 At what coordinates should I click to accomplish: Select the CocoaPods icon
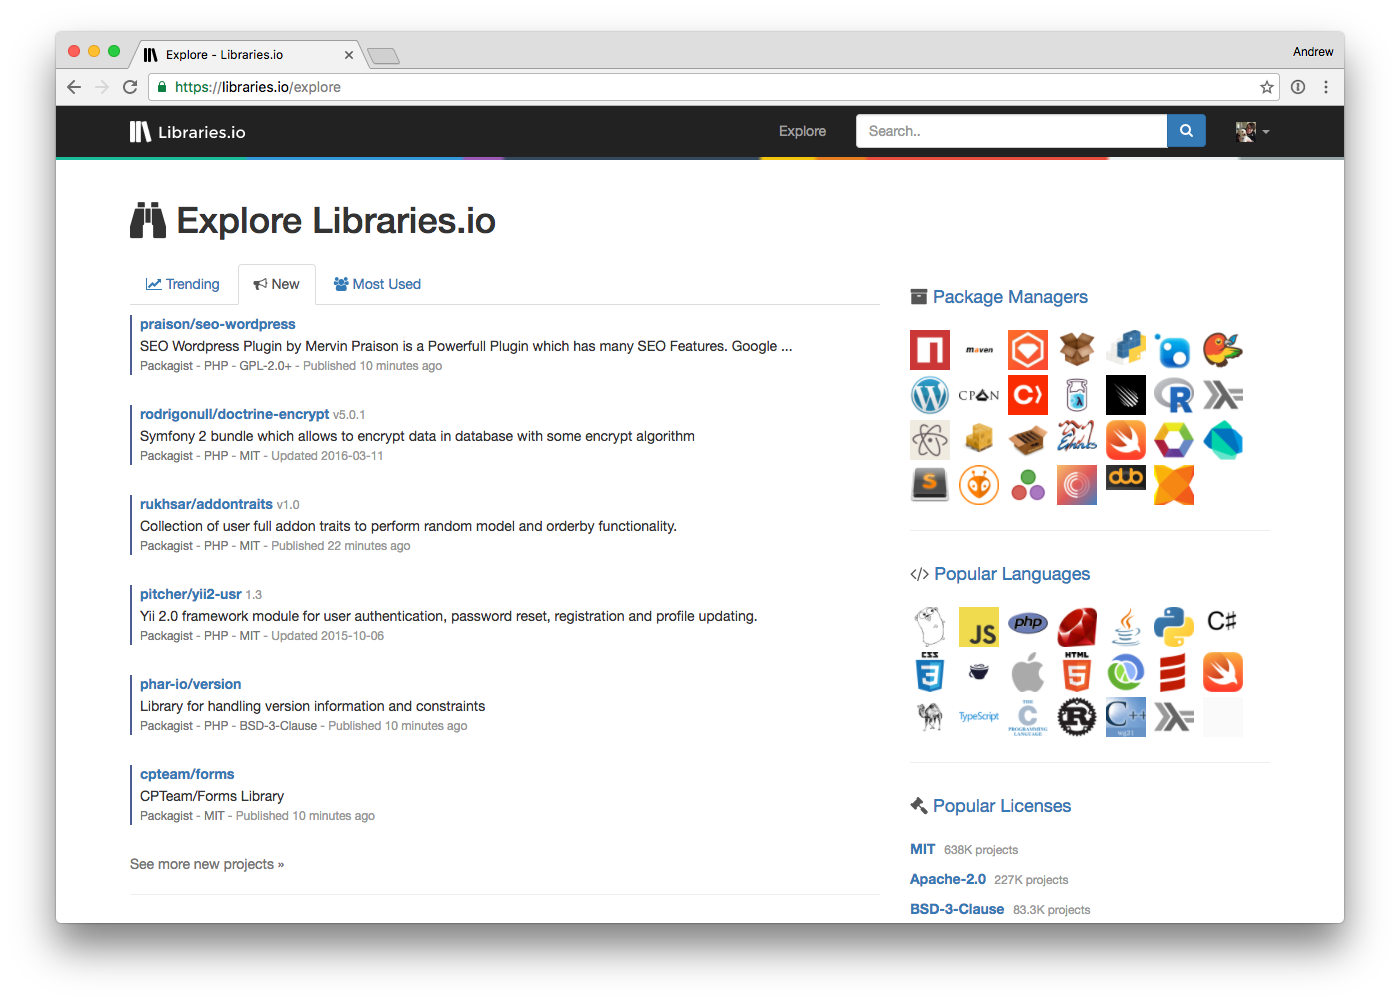tap(1028, 395)
